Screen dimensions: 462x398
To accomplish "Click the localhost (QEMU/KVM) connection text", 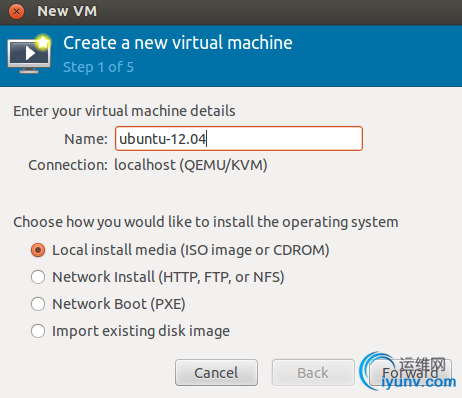I will pyautogui.click(x=191, y=165).
